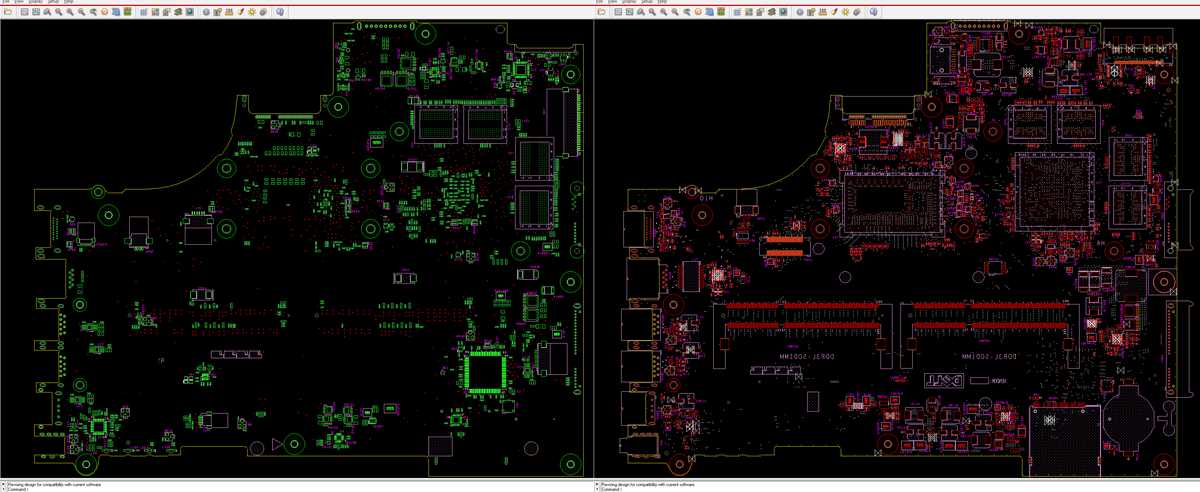Click 'Revising design for compatibility' message, right window
1200x492 pixels.
pyautogui.click(x=648, y=483)
